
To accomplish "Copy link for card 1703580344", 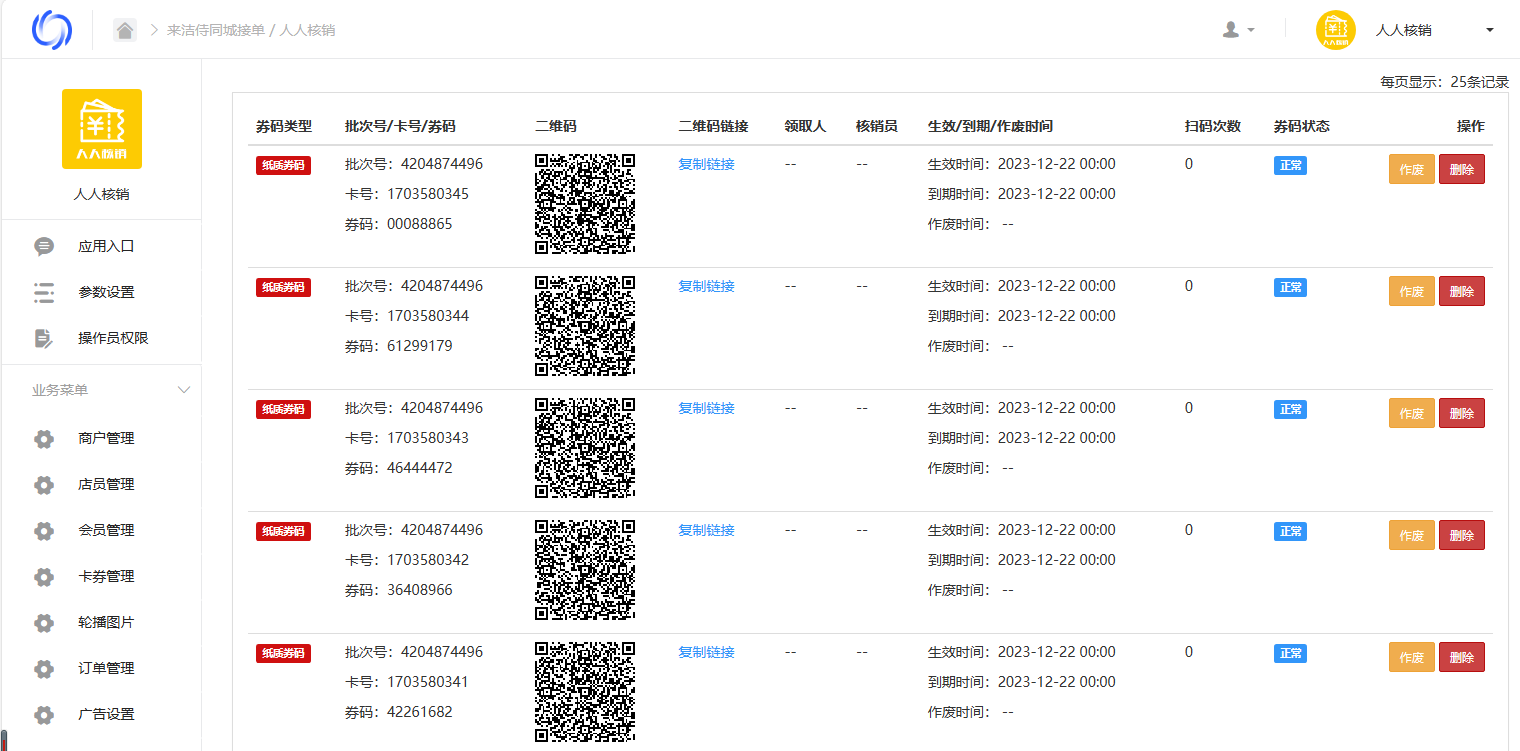I will pos(706,286).
